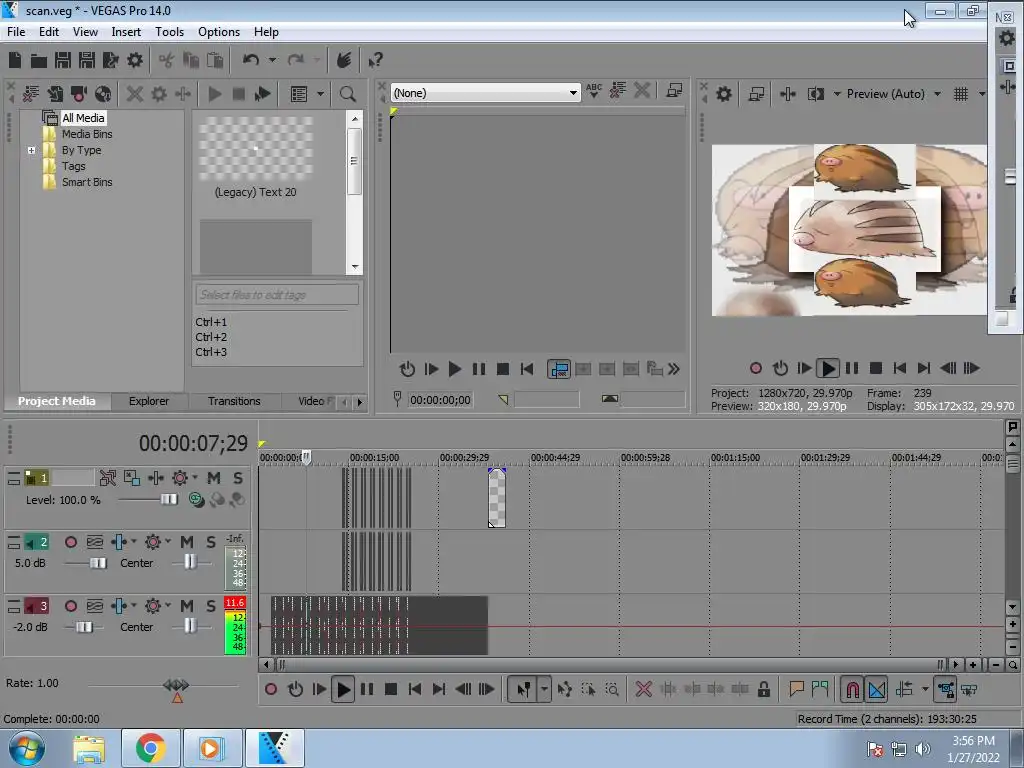Open a project with the folder icon
This screenshot has height=768, width=1024.
[x=39, y=61]
